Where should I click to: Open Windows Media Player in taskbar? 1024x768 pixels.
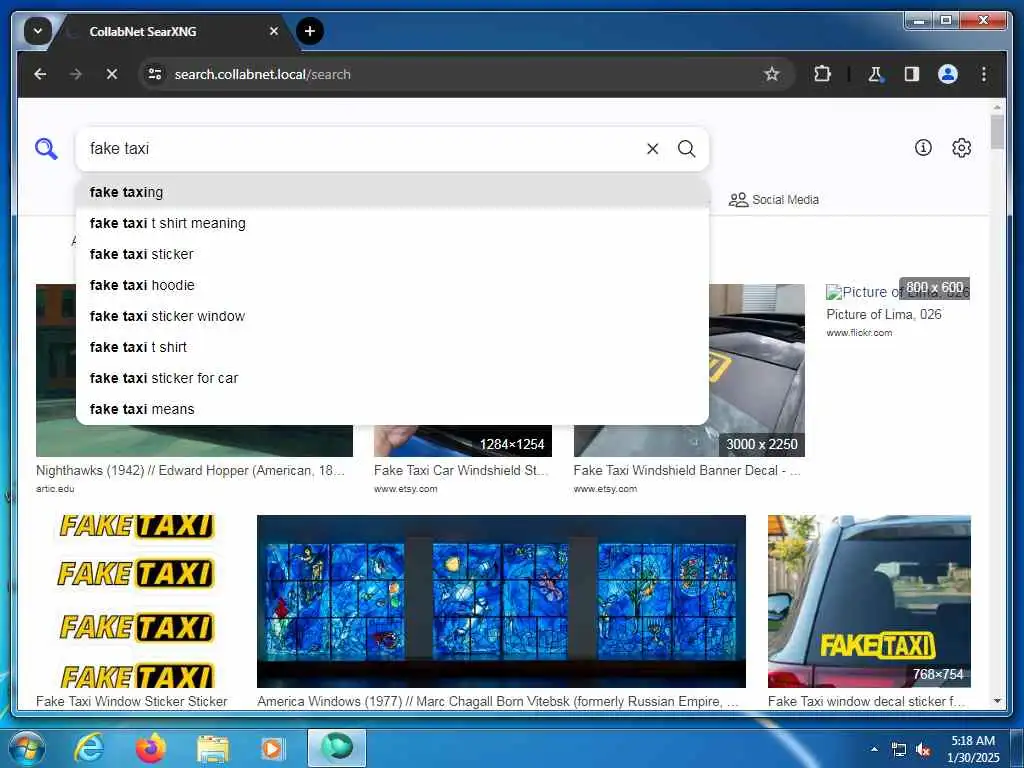272,748
